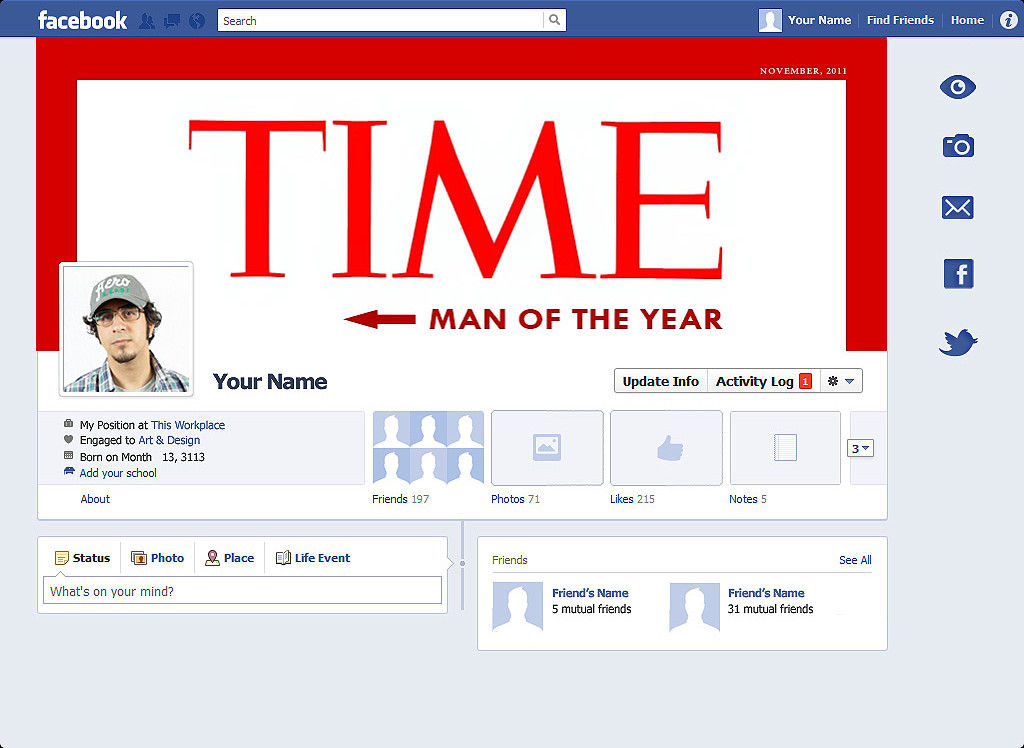Viewport: 1024px width, 748px height.
Task: Open the globe notifications icon
Action: pyautogui.click(x=196, y=20)
